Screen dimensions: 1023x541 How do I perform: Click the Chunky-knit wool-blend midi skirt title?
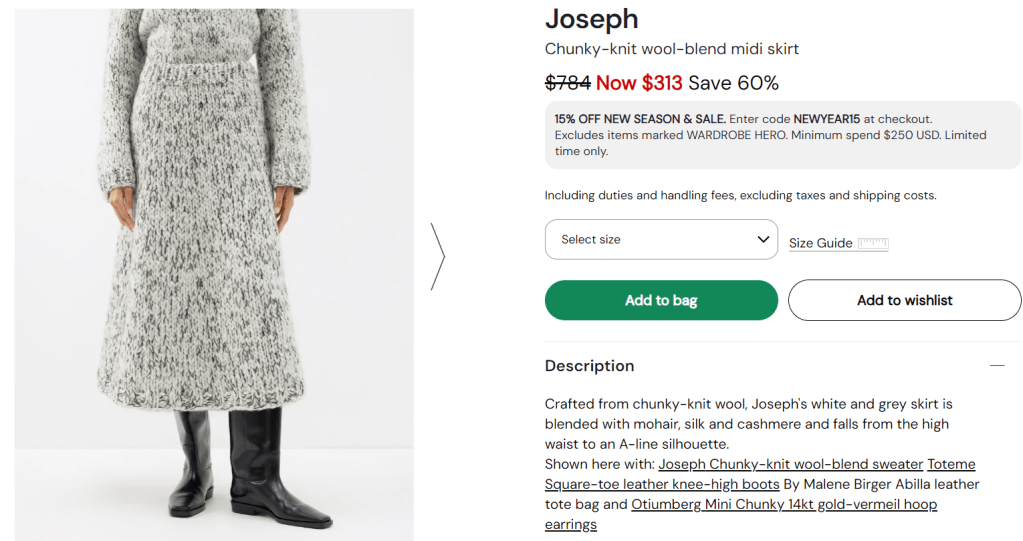coord(671,49)
